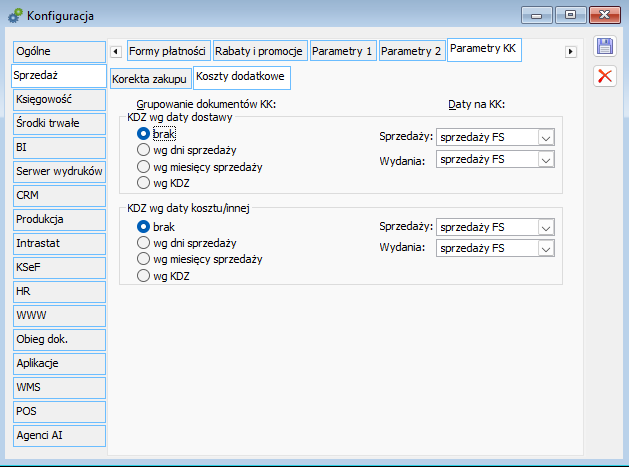The width and height of the screenshot is (629, 467).
Task: Open the Wydania dropdown in KDZ wg daty dostawy
Action: (x=545, y=160)
